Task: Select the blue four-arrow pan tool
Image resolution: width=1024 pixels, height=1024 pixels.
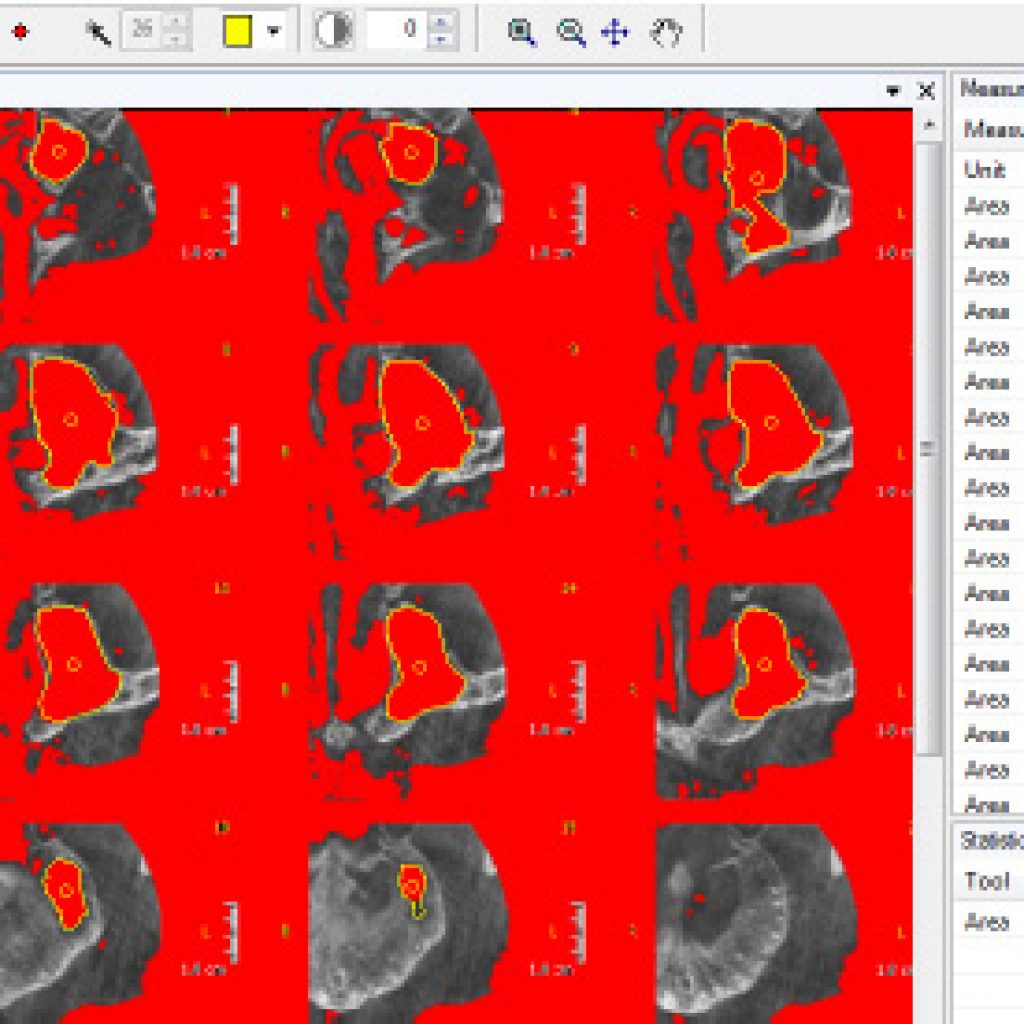Action: click(615, 32)
